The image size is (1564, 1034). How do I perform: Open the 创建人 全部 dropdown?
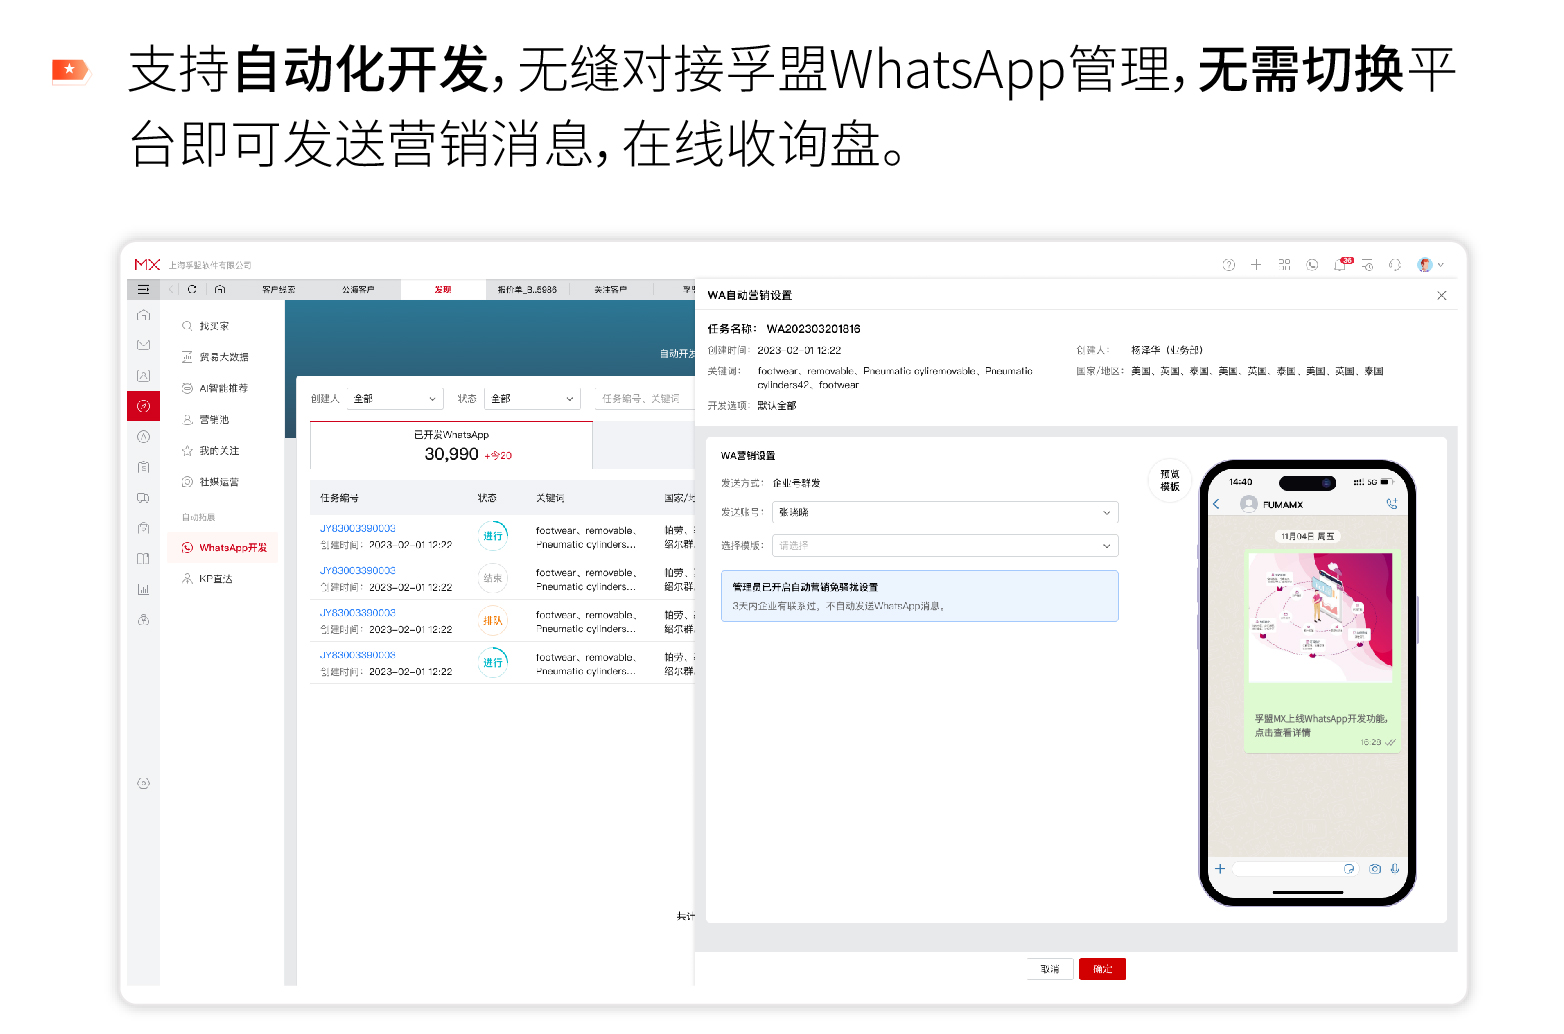click(394, 397)
